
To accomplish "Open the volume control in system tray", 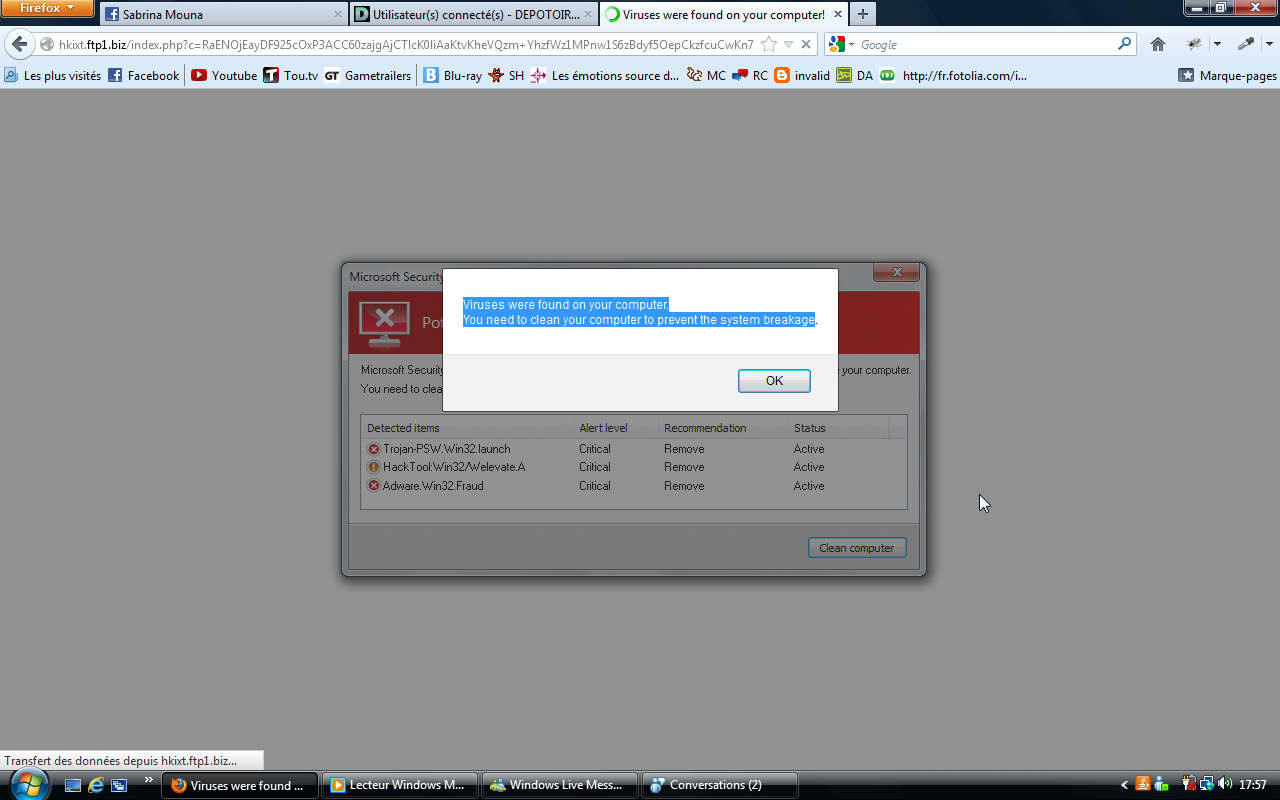I will 1225,784.
